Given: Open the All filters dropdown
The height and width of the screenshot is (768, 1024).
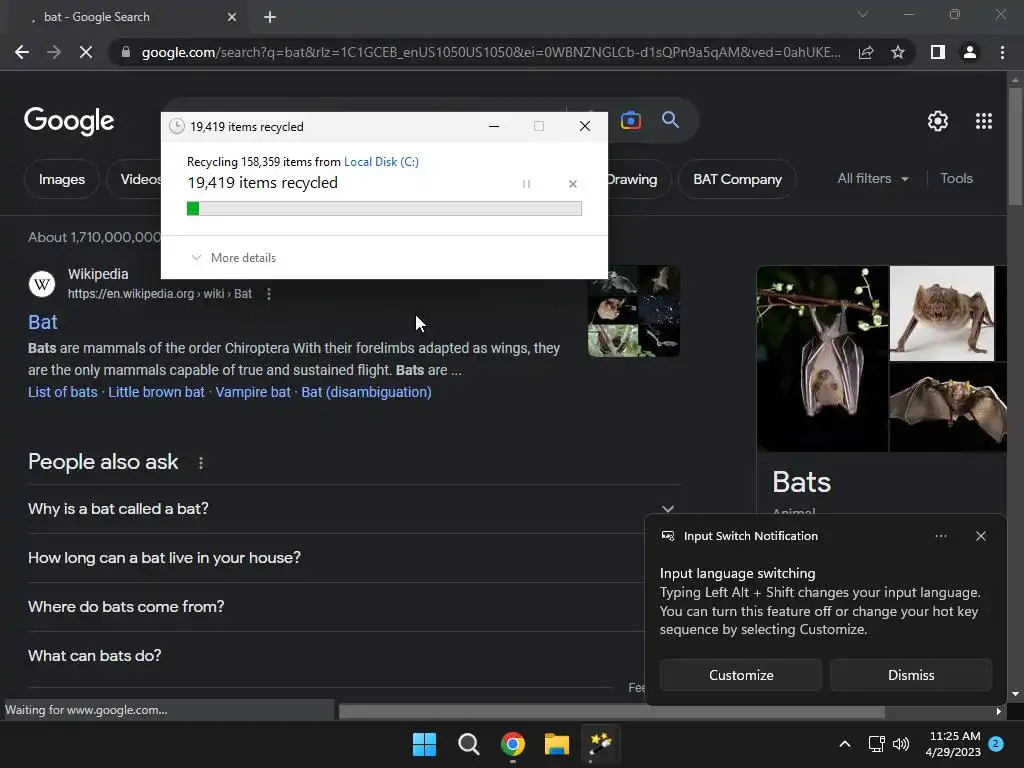Looking at the screenshot, I should pos(873,178).
